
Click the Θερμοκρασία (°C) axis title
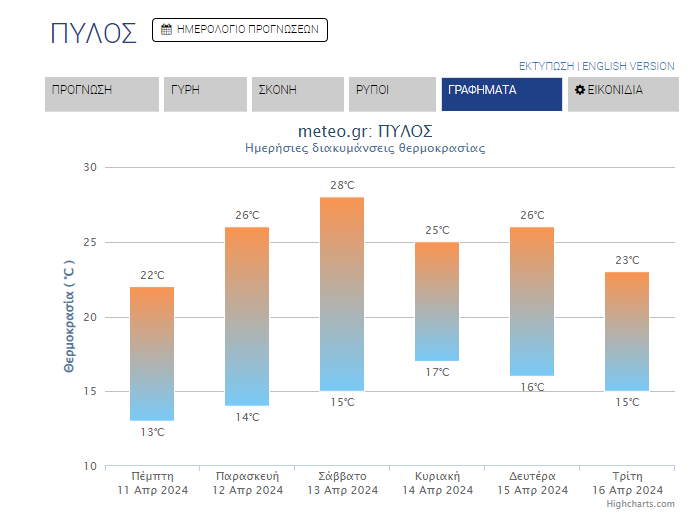click(69, 316)
